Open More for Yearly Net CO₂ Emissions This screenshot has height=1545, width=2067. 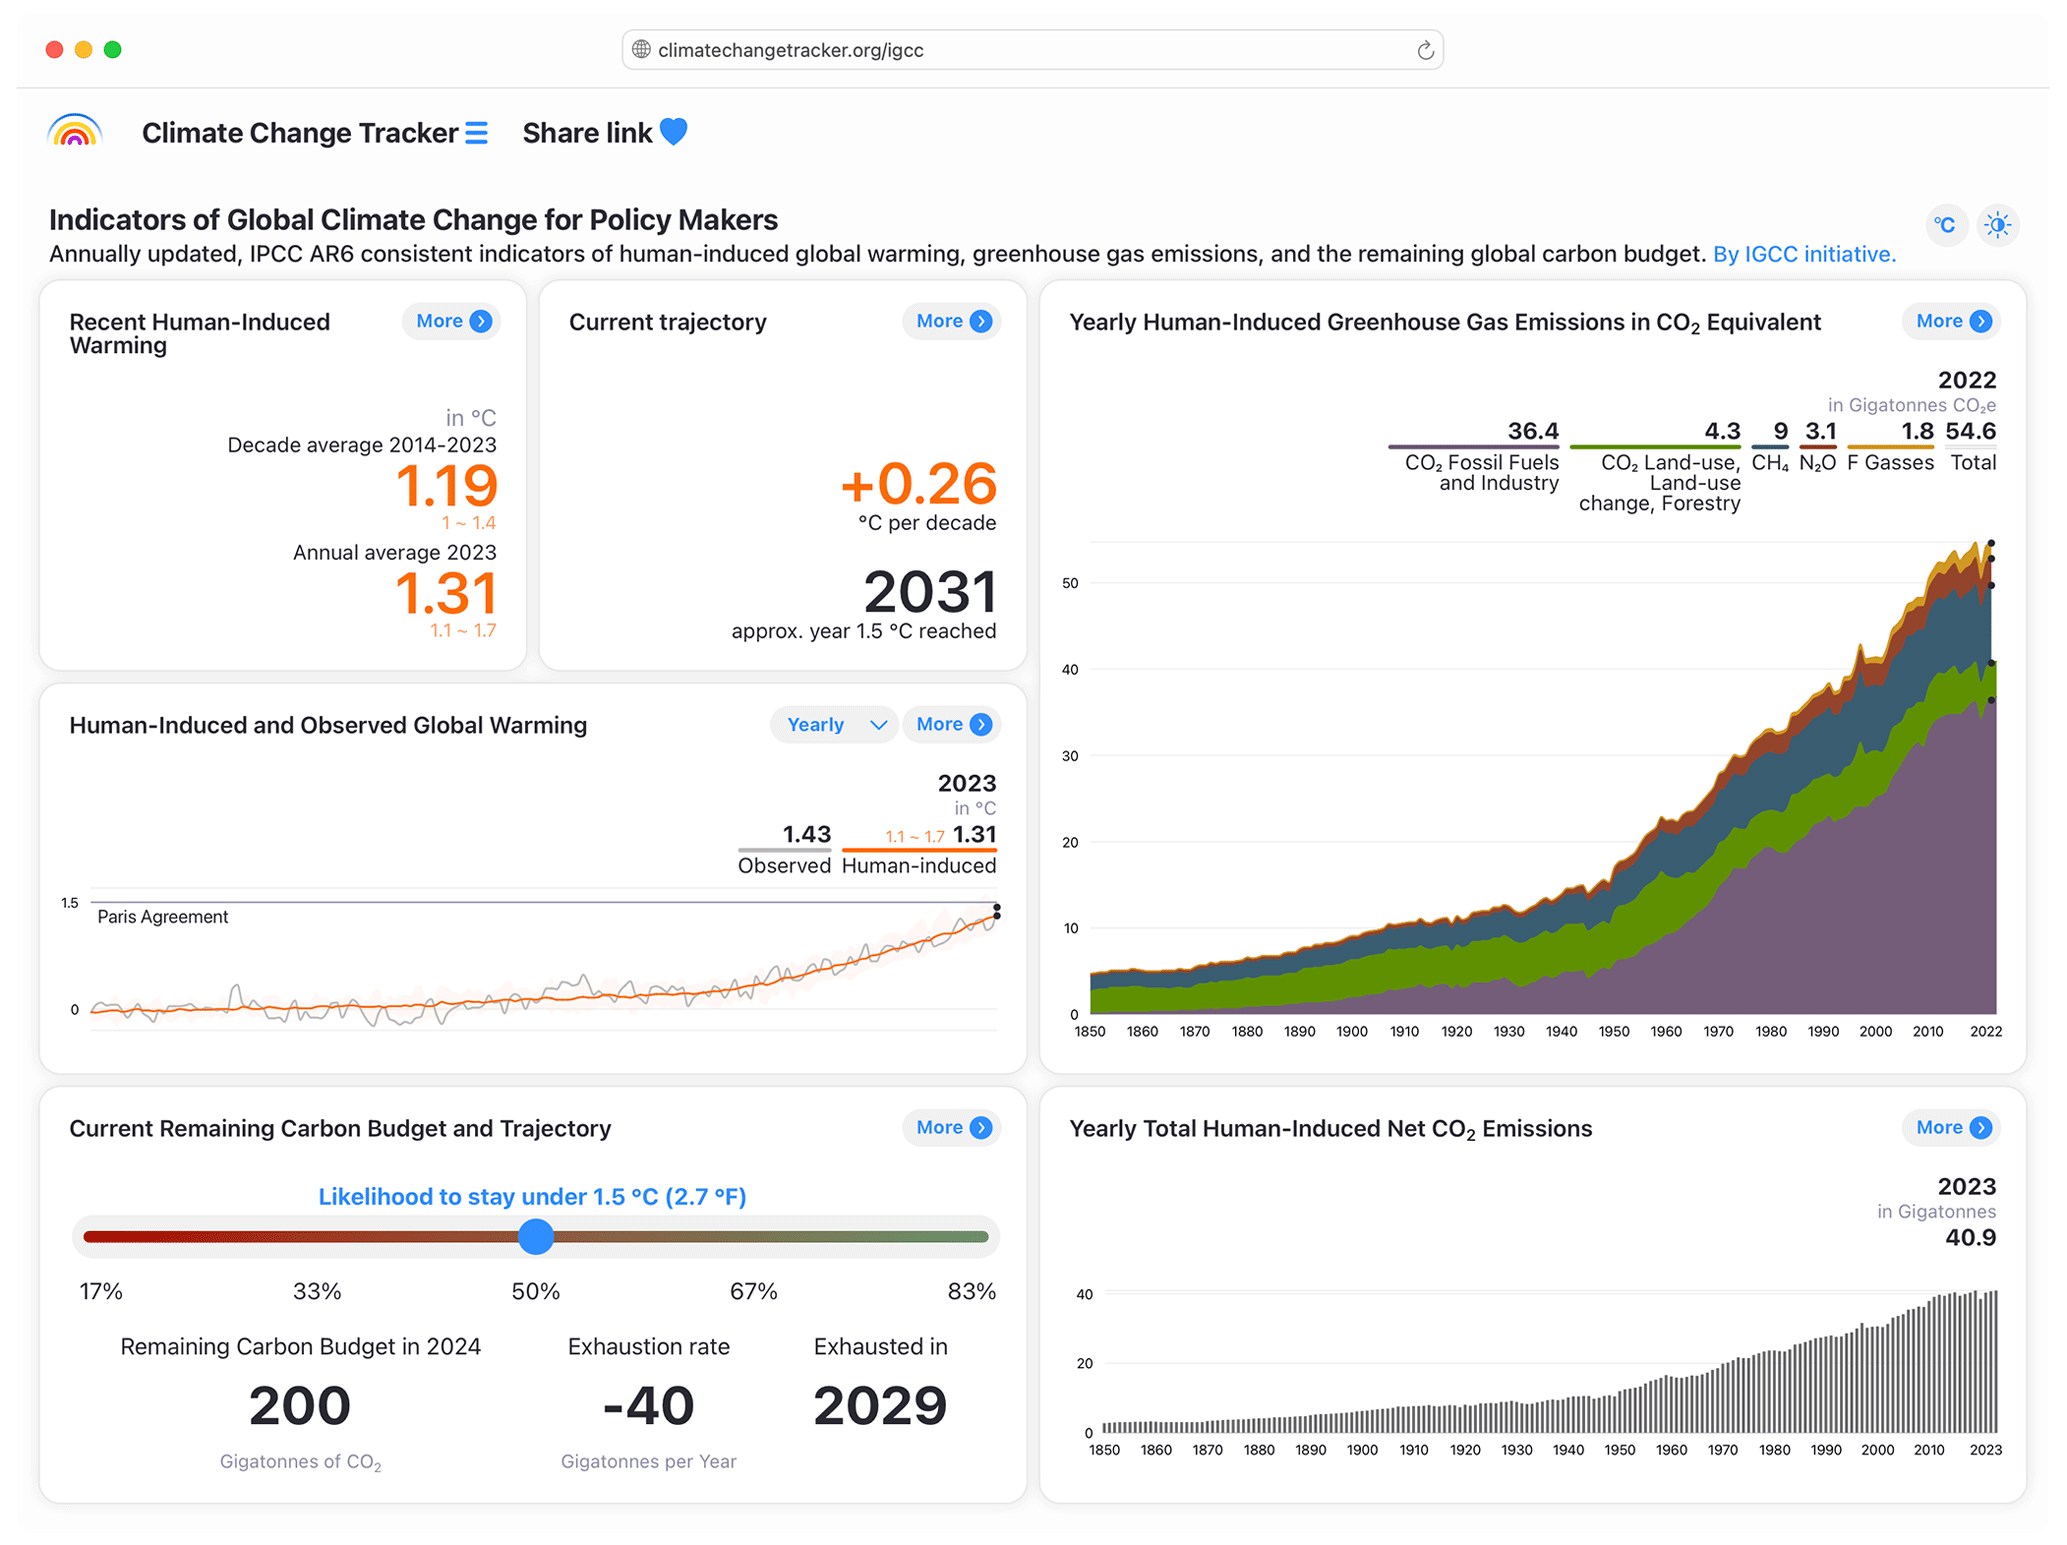(1951, 1127)
